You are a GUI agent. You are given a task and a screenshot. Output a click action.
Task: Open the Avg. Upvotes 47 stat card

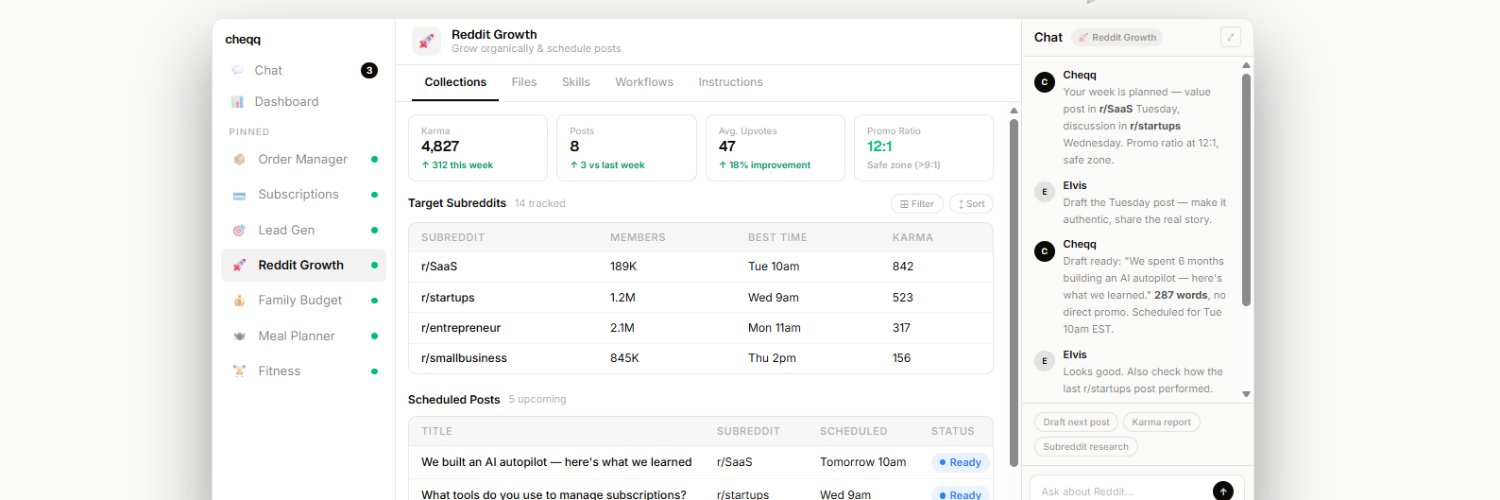(775, 148)
